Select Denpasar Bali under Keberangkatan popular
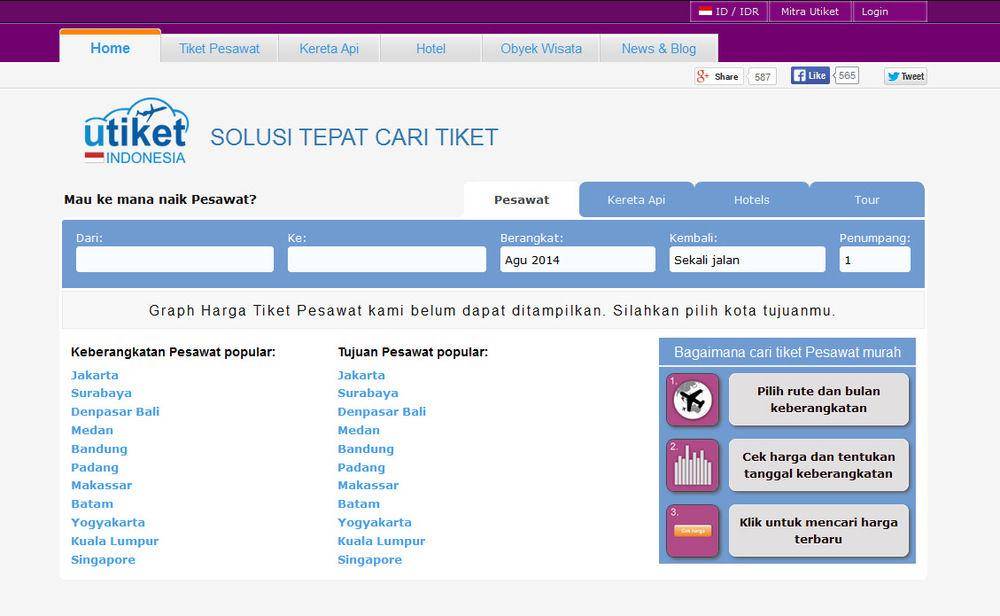The image size is (1000, 616). click(x=115, y=412)
